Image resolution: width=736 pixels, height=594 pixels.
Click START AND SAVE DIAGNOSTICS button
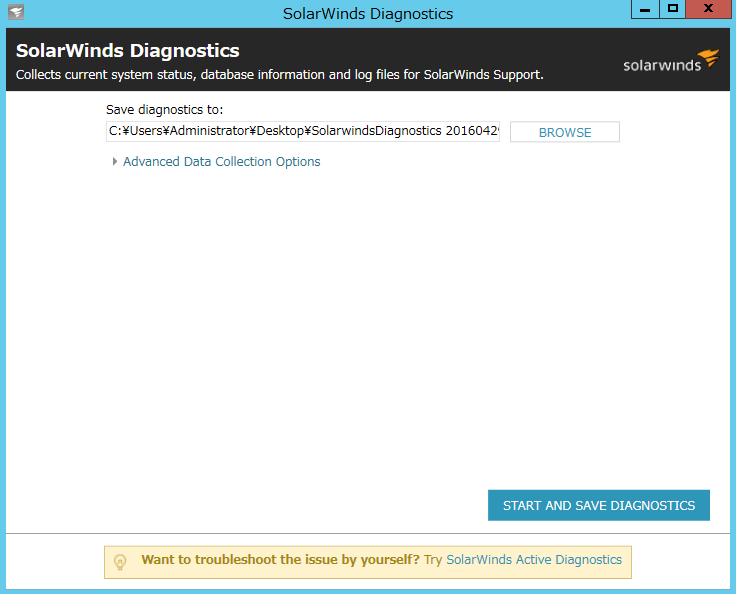pos(598,505)
